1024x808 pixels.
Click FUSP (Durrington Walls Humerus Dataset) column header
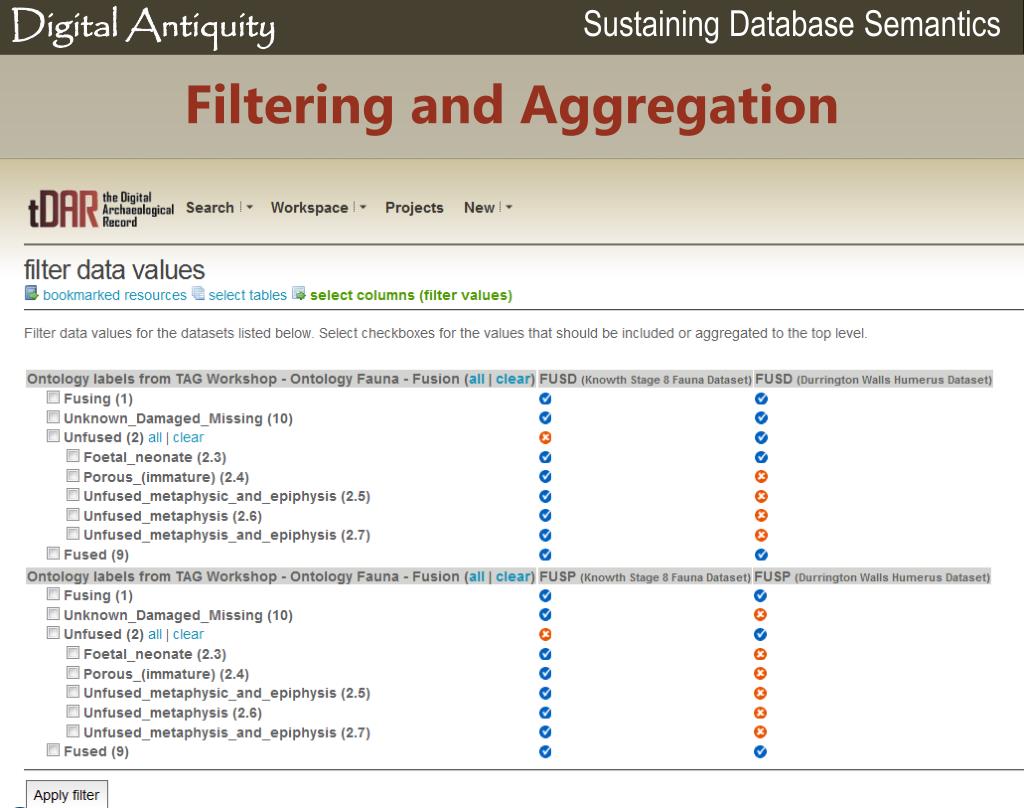(x=872, y=577)
